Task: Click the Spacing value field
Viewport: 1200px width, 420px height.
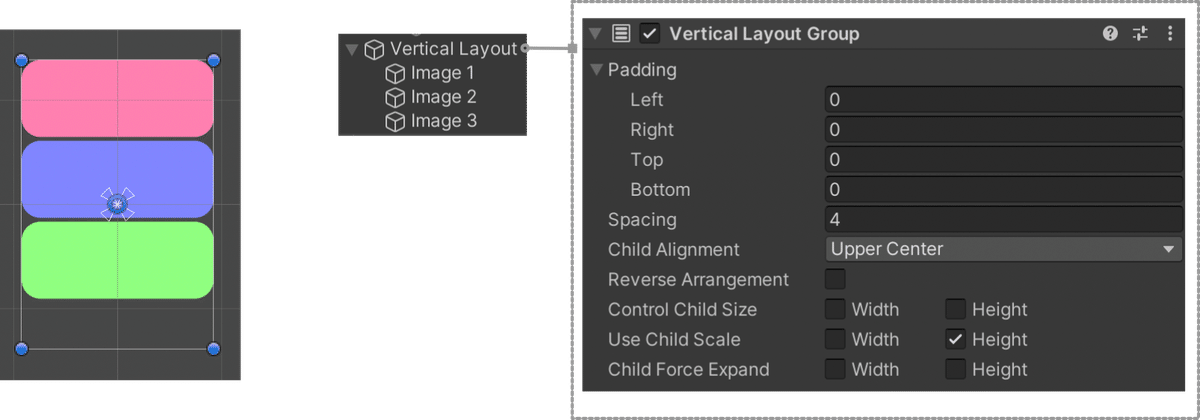Action: 1004,219
